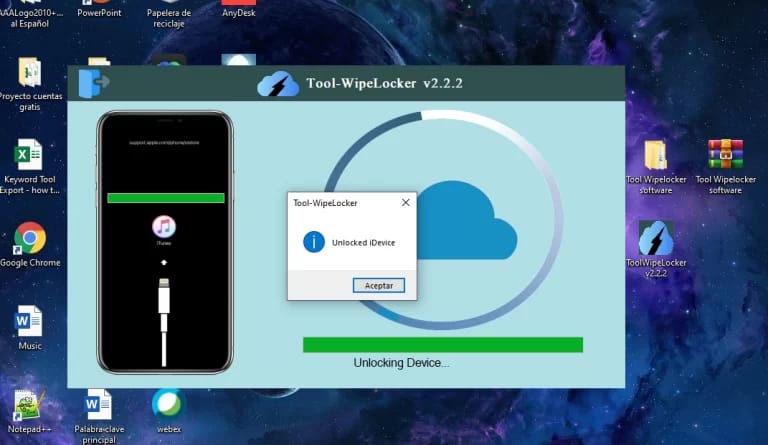Open webex desktop shortcut
The height and width of the screenshot is (445, 768).
(x=168, y=411)
